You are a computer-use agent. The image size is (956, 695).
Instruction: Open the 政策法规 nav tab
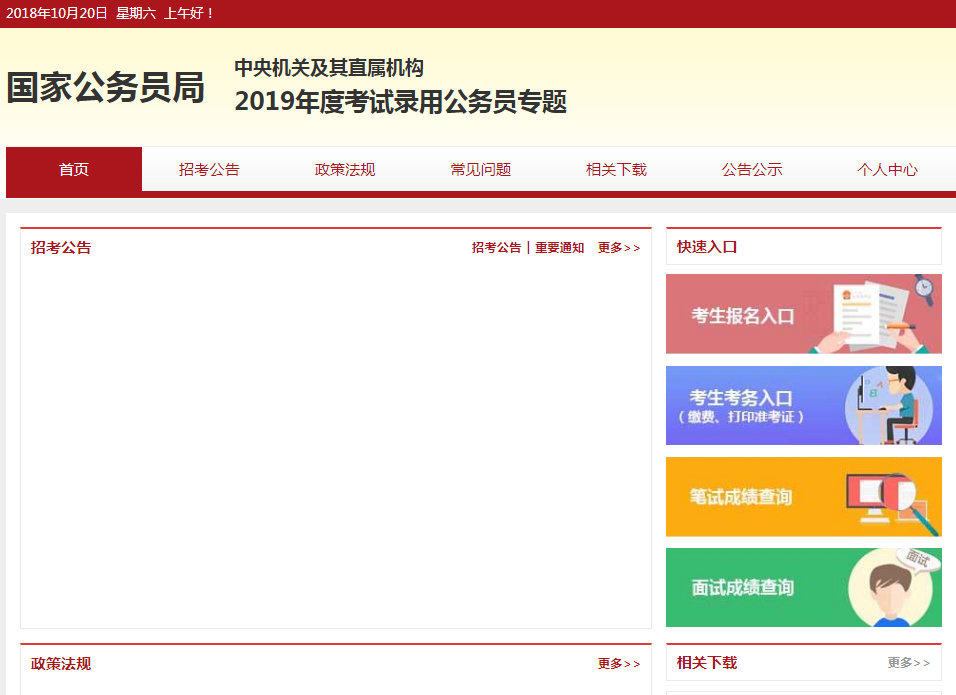(345, 169)
